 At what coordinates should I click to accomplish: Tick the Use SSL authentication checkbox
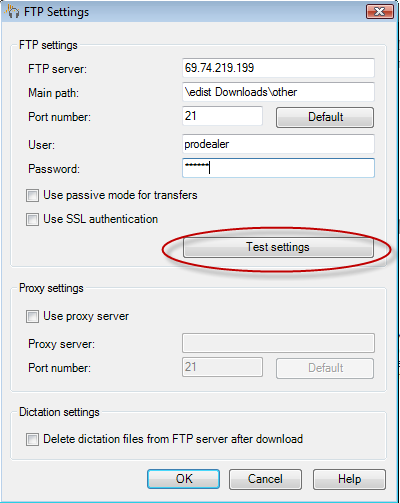(x=32, y=220)
